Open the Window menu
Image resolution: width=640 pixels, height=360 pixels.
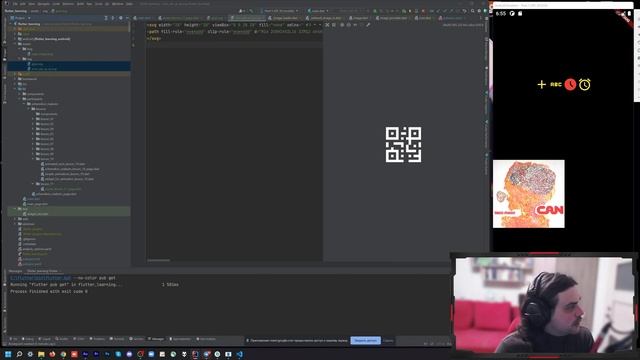pos(118,4)
